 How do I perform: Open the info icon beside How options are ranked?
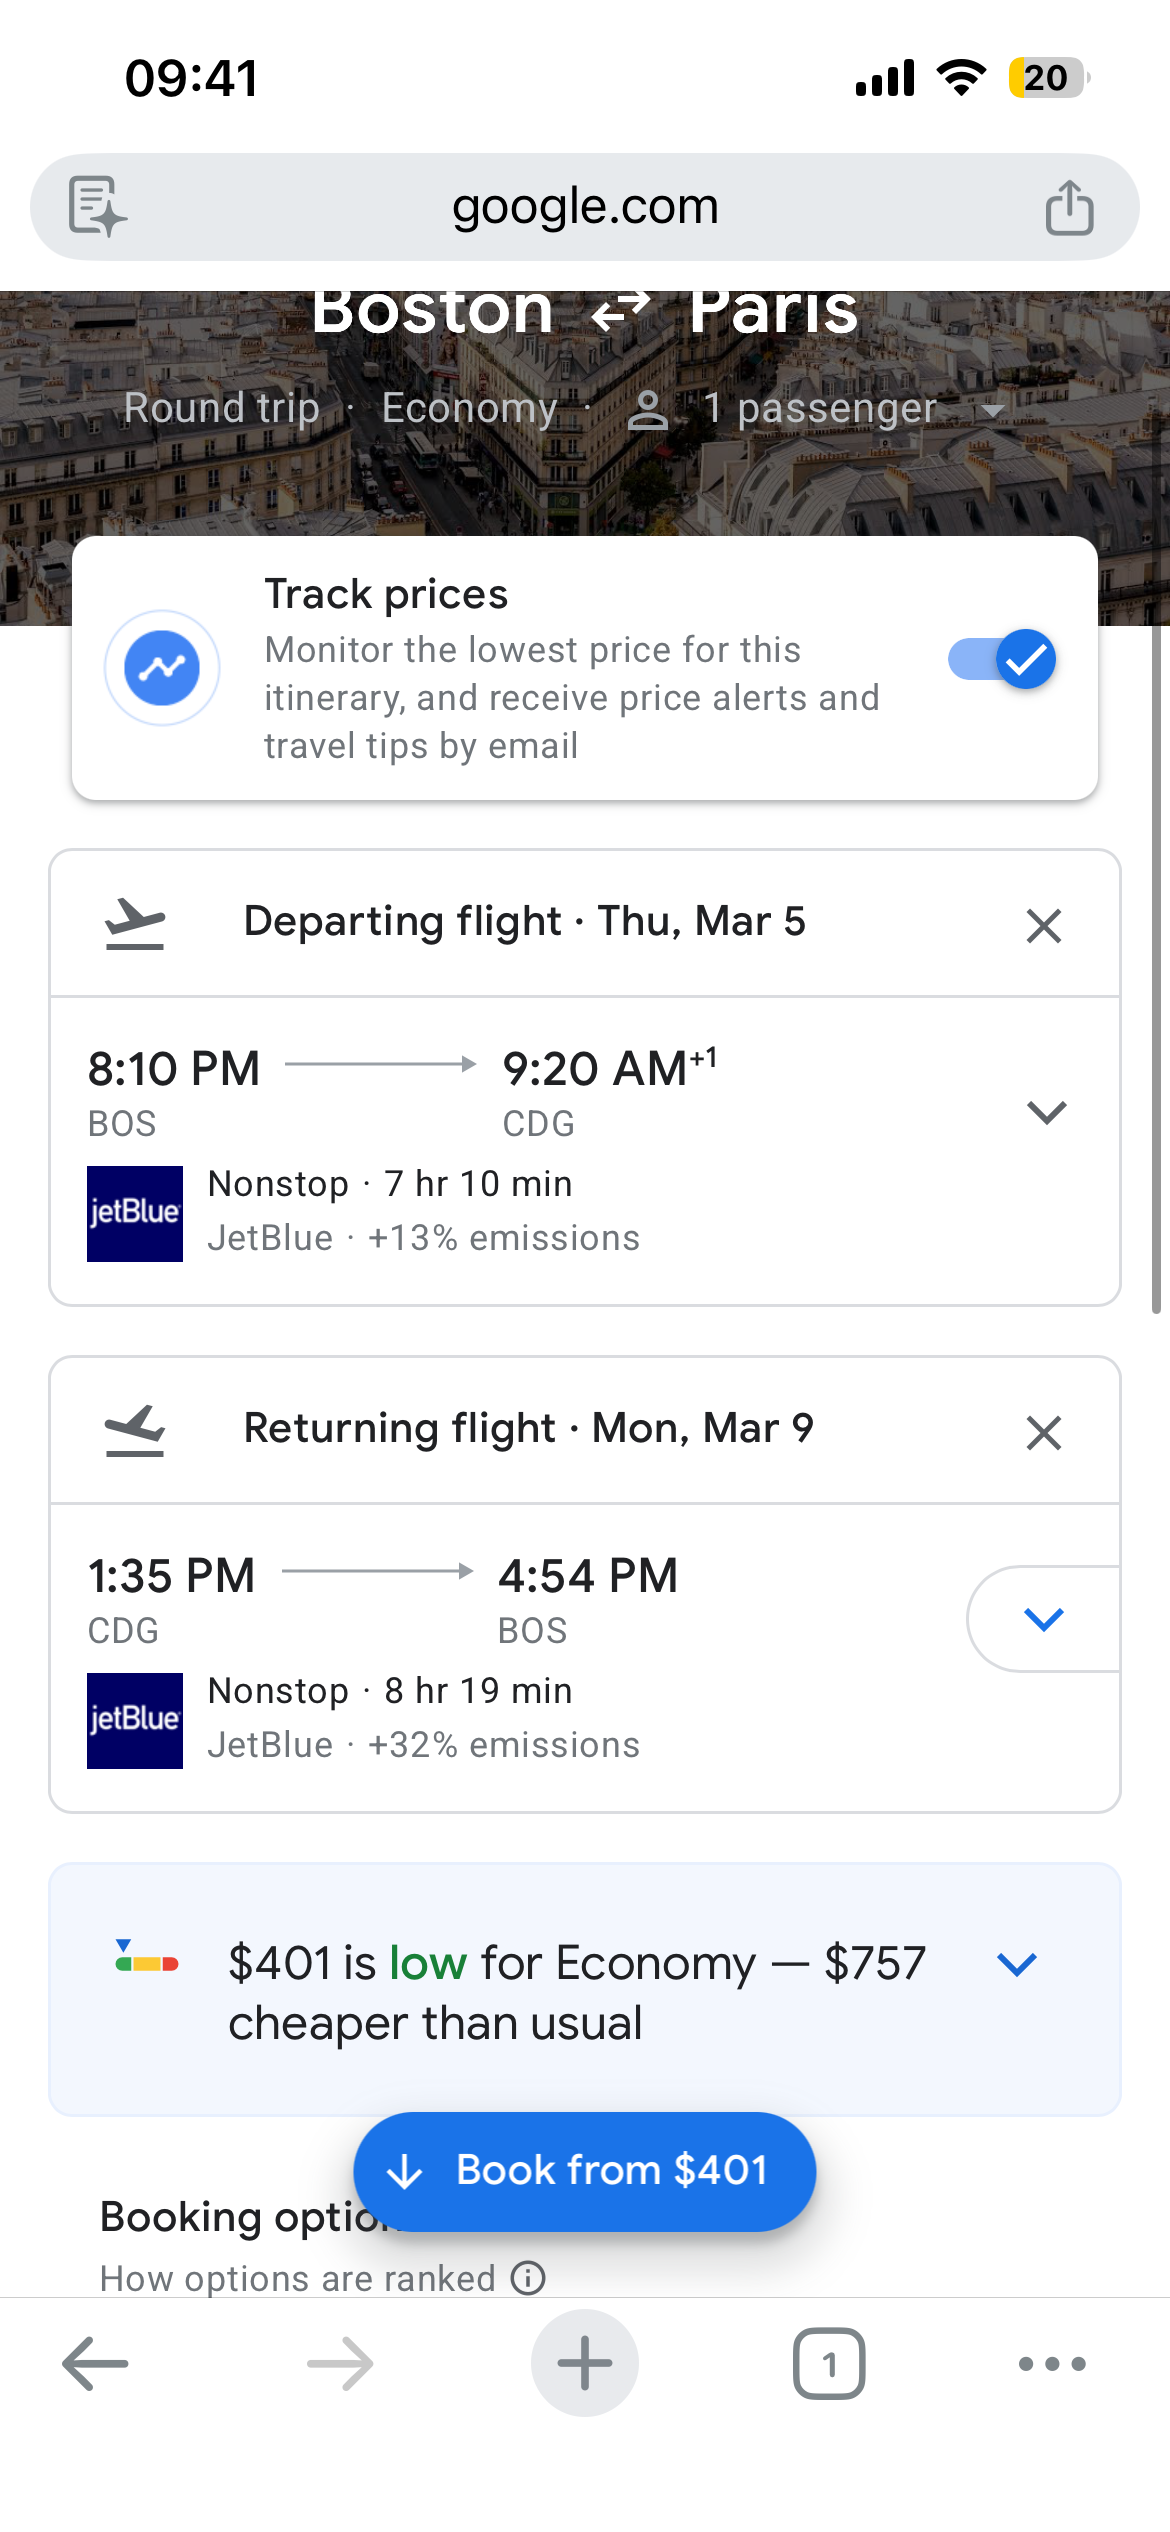[x=528, y=2277]
